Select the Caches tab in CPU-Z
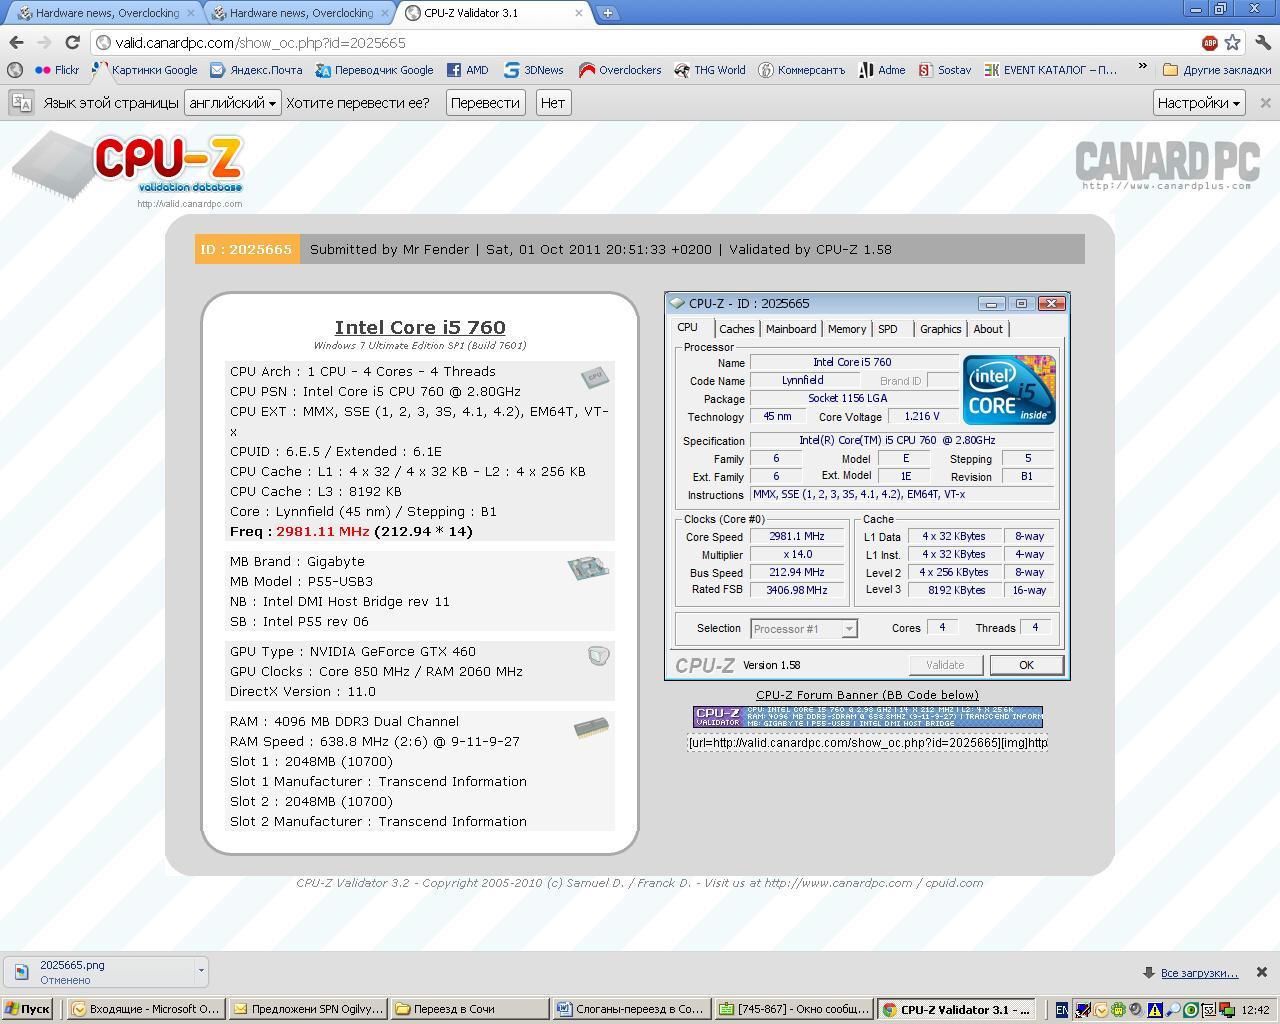The height and width of the screenshot is (1024, 1280). (736, 329)
